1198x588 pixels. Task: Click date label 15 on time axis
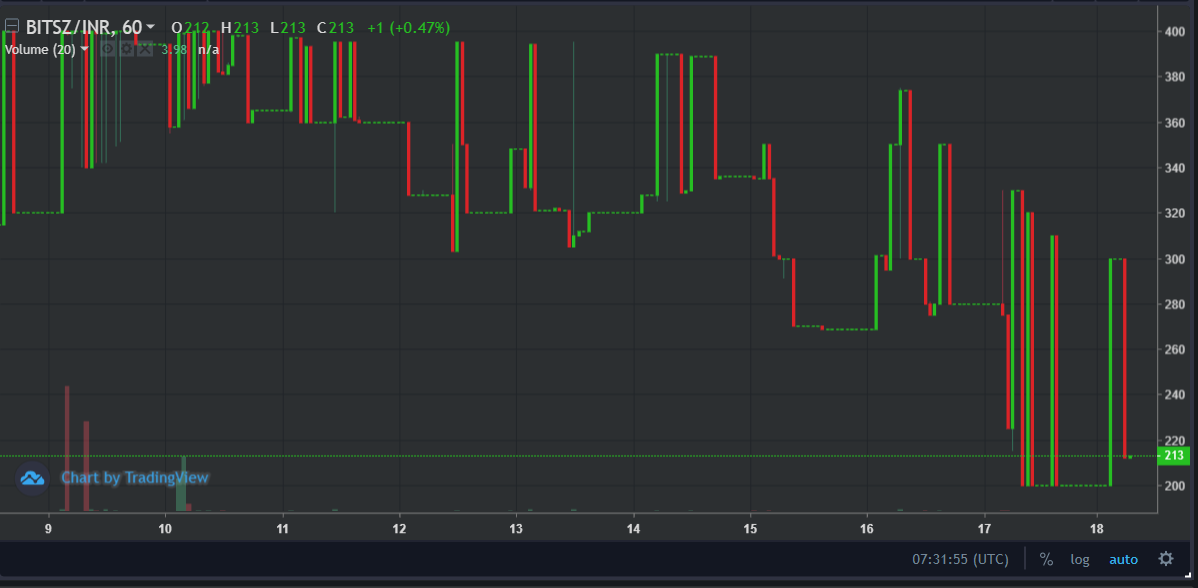(750, 528)
